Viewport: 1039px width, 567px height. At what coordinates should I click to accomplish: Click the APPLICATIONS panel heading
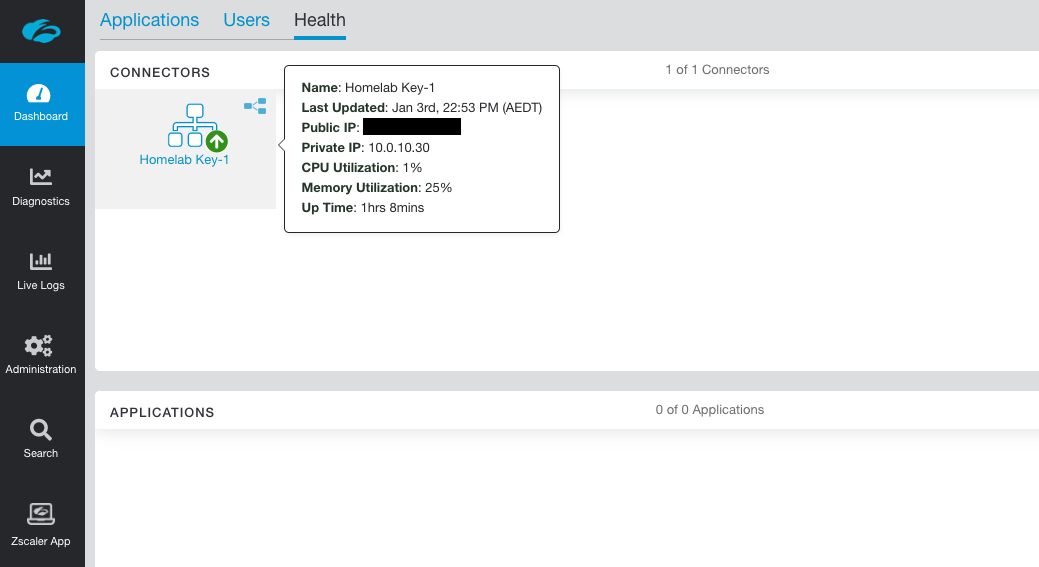point(162,413)
